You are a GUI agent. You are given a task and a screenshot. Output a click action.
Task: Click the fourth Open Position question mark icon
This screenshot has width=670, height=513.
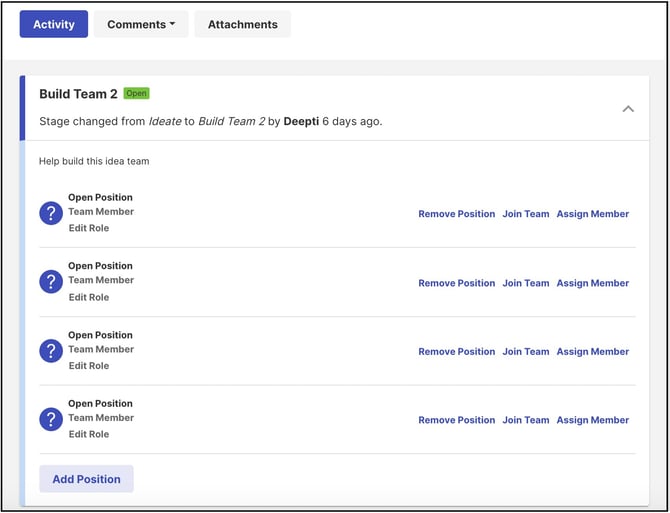(x=51, y=419)
